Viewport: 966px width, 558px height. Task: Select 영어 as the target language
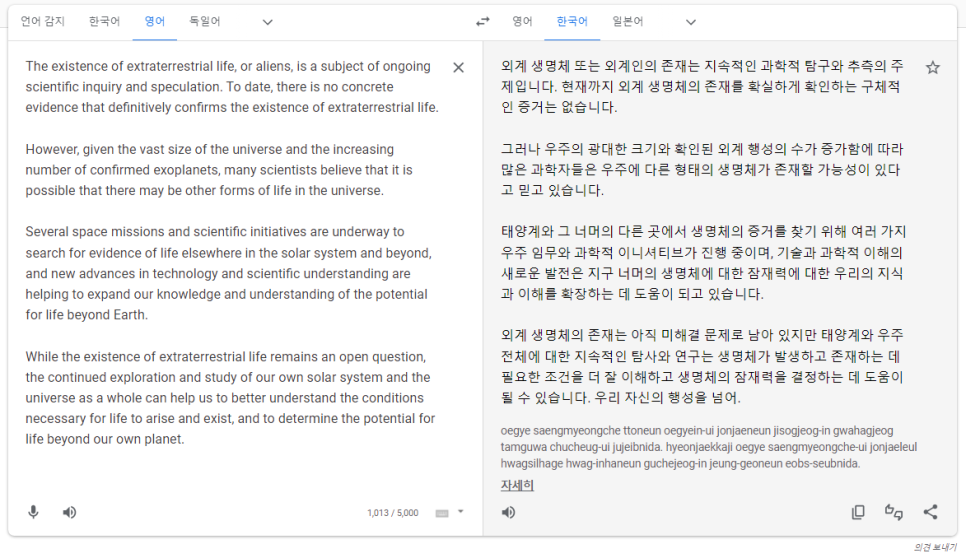(522, 22)
